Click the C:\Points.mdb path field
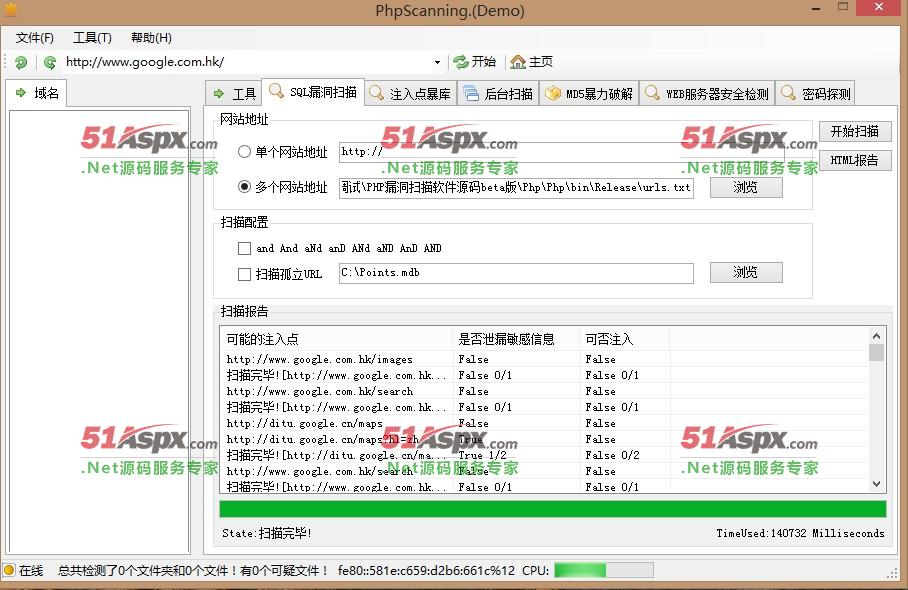908x590 pixels. click(x=516, y=273)
